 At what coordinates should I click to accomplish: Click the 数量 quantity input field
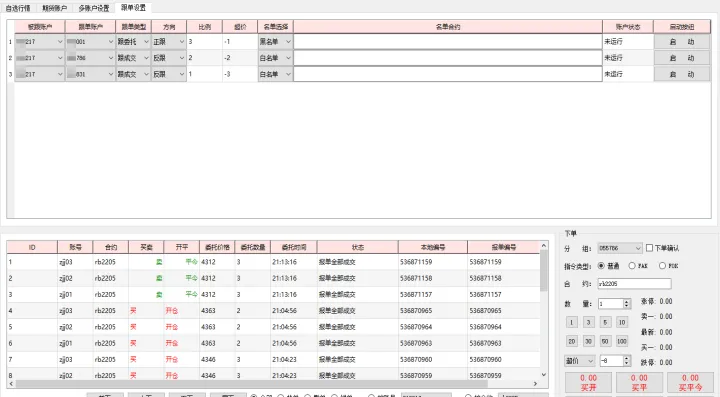tap(610, 303)
